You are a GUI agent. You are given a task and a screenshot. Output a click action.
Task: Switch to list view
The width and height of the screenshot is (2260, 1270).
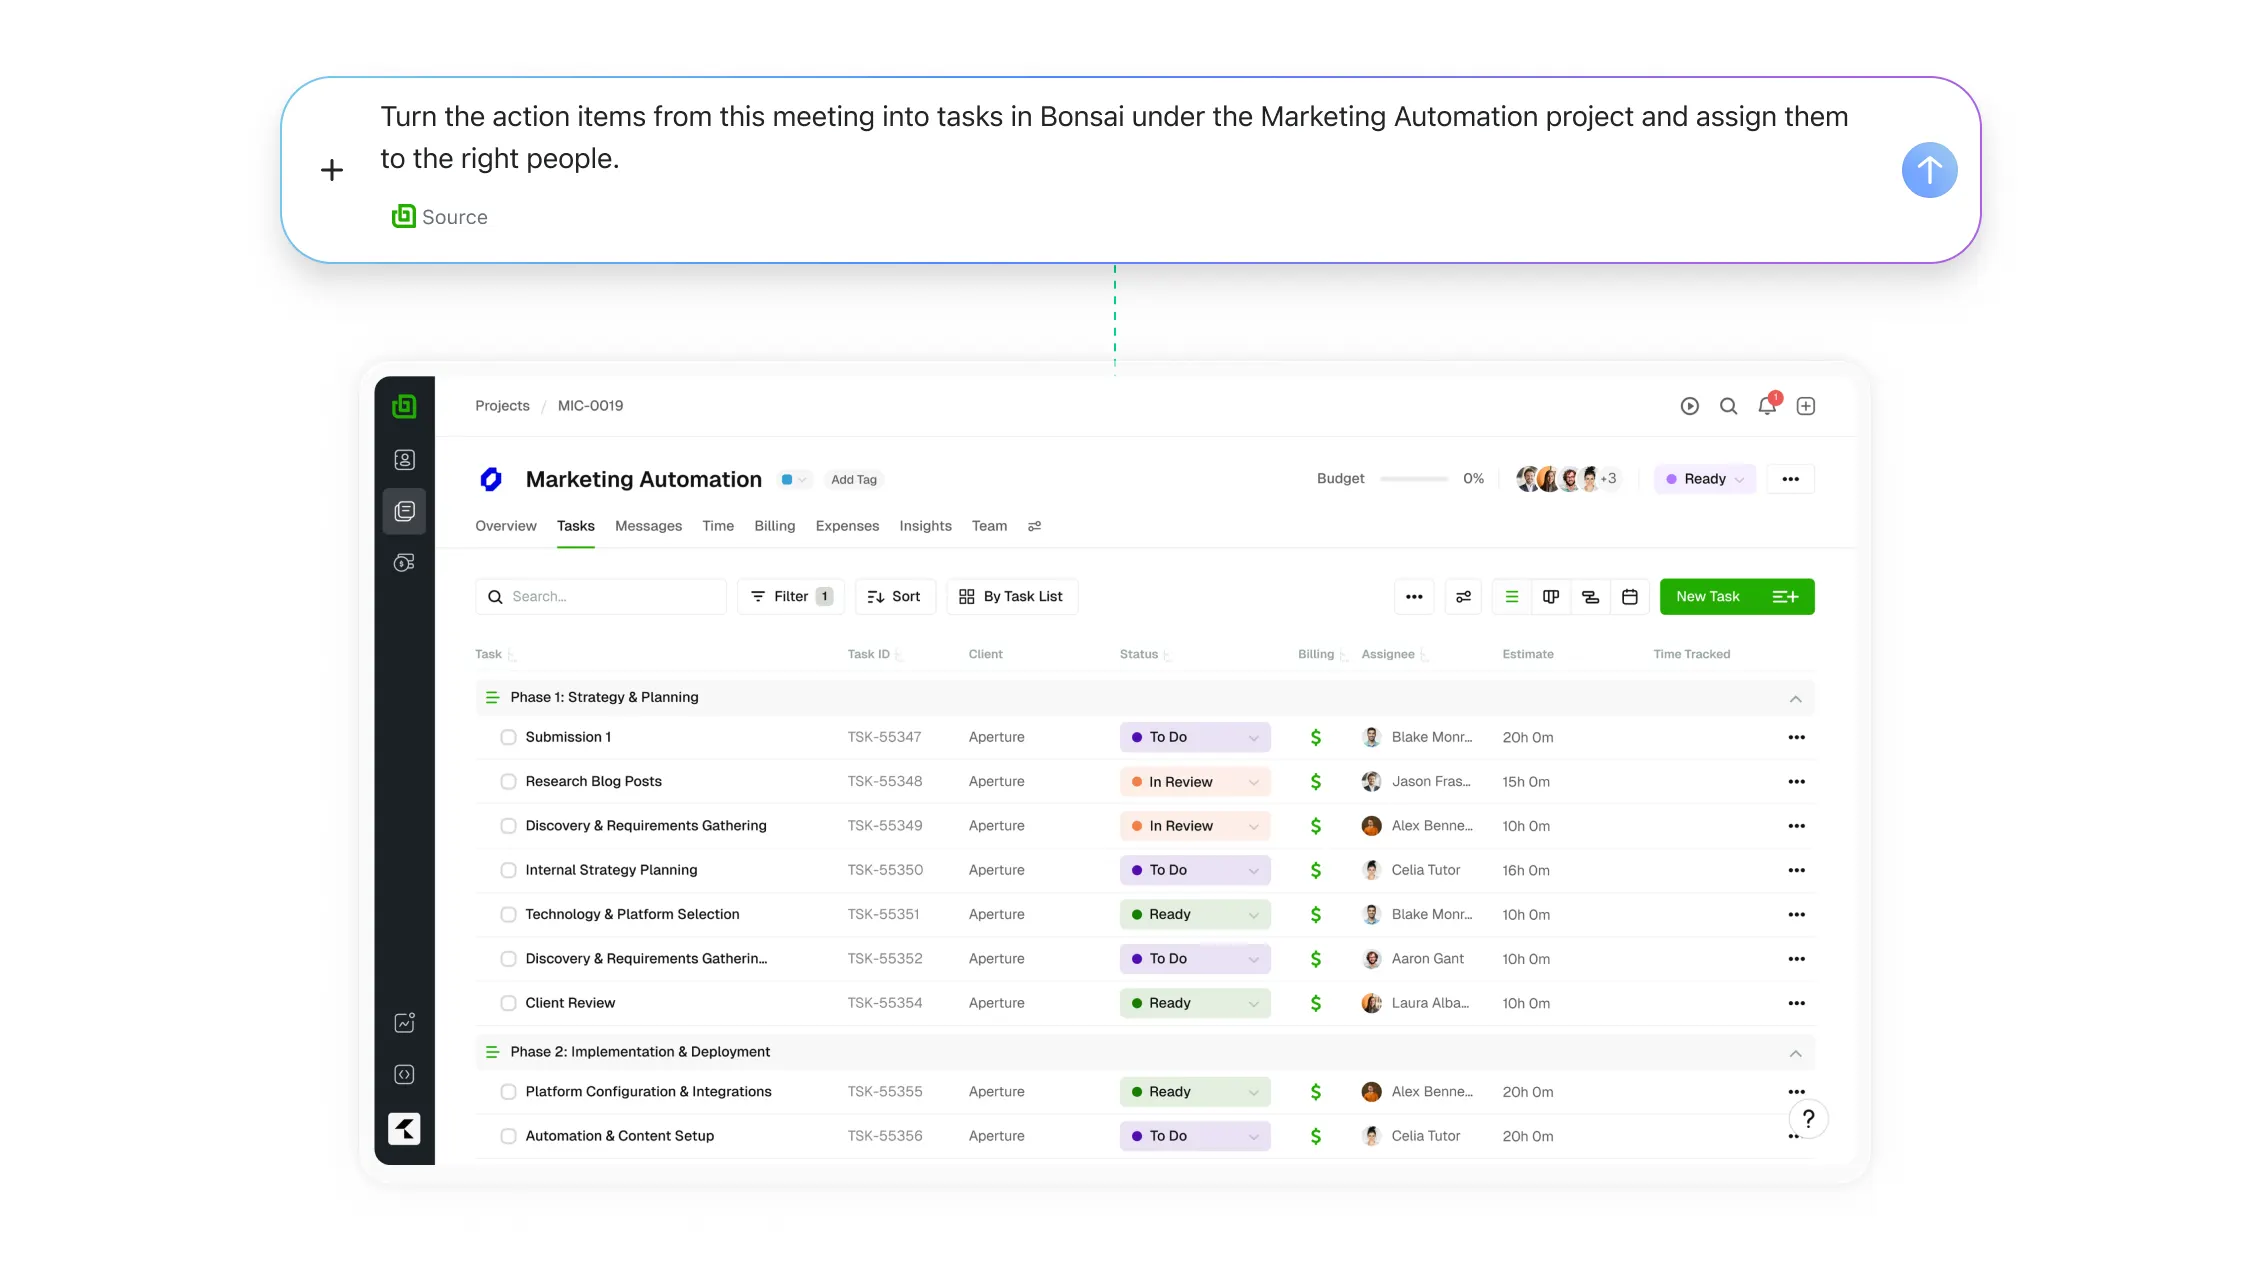[1512, 597]
